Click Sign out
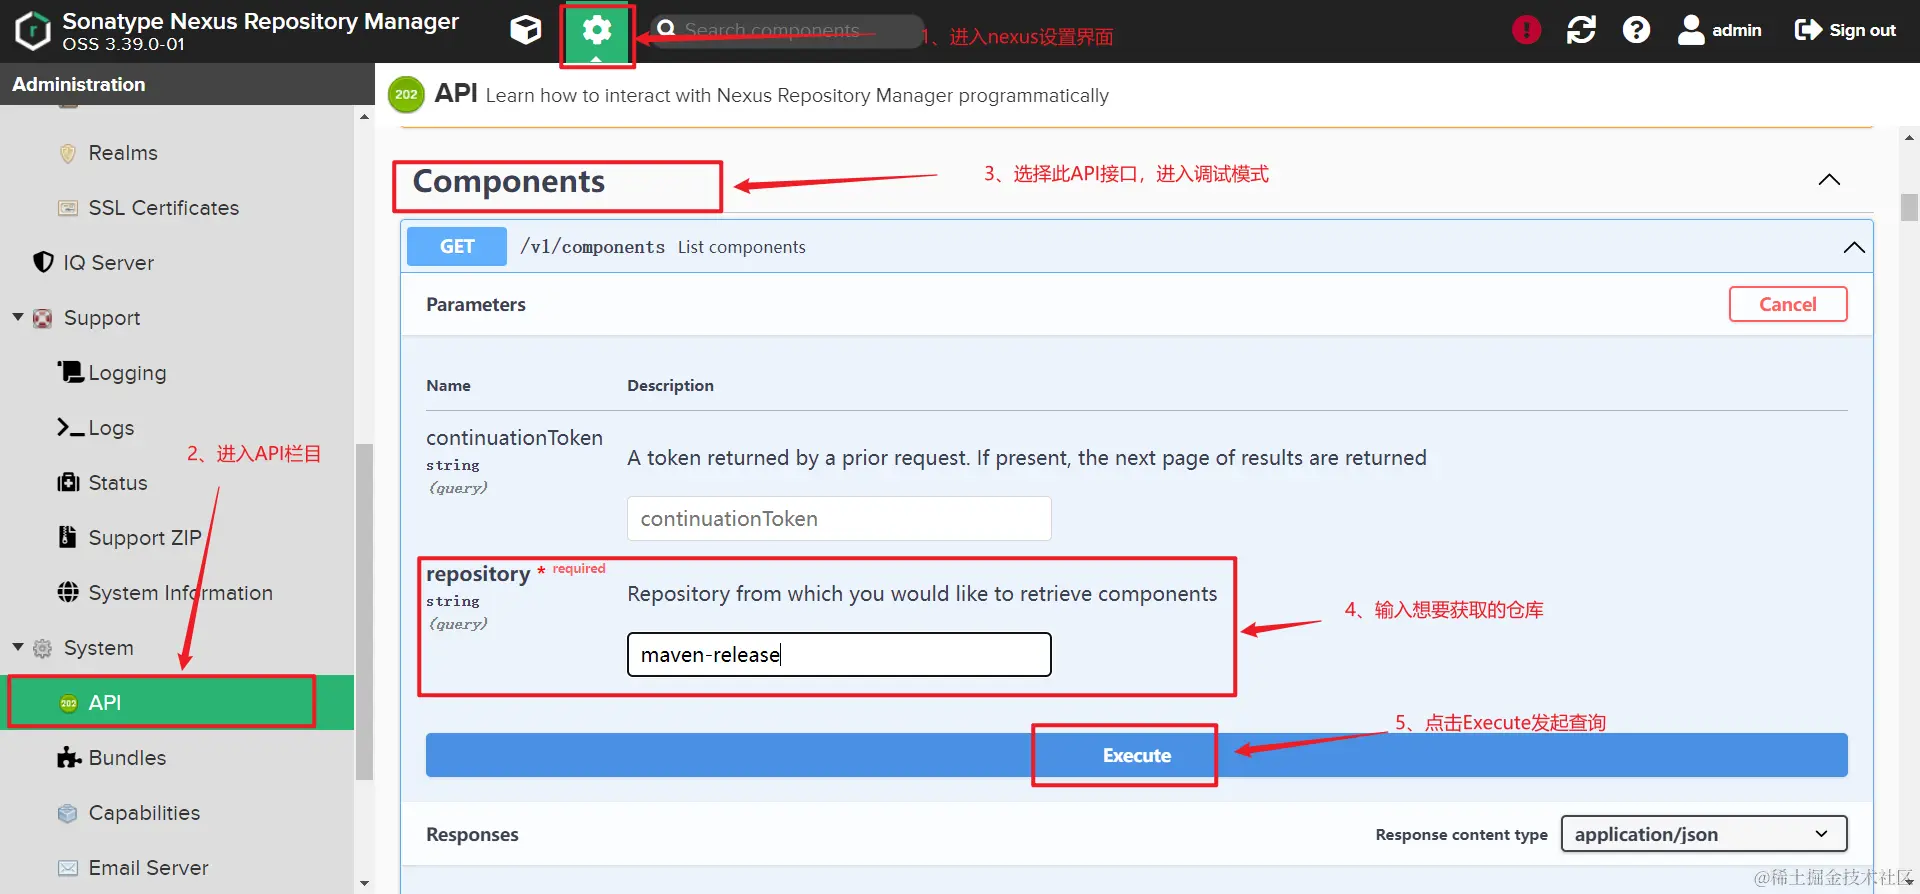Viewport: 1920px width, 894px height. pyautogui.click(x=1845, y=30)
